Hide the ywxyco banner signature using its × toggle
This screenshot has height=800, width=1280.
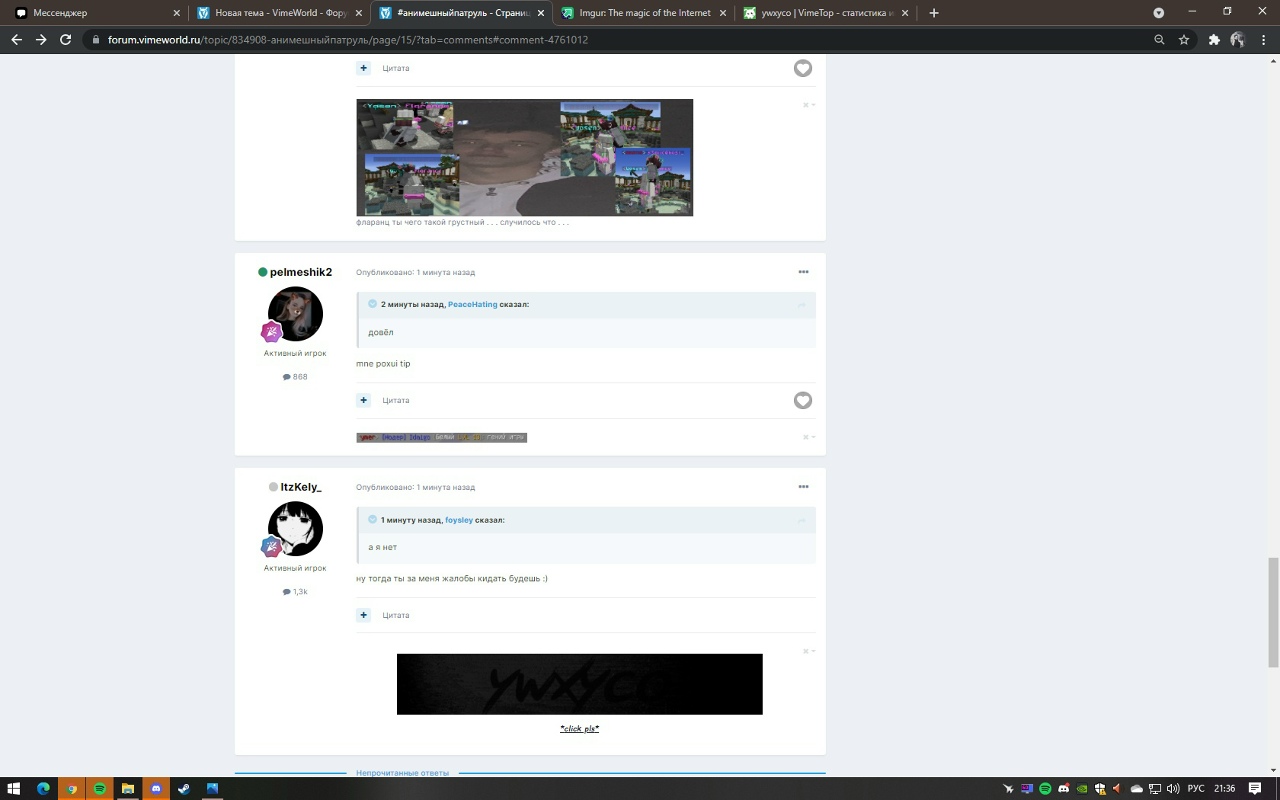pyautogui.click(x=806, y=651)
